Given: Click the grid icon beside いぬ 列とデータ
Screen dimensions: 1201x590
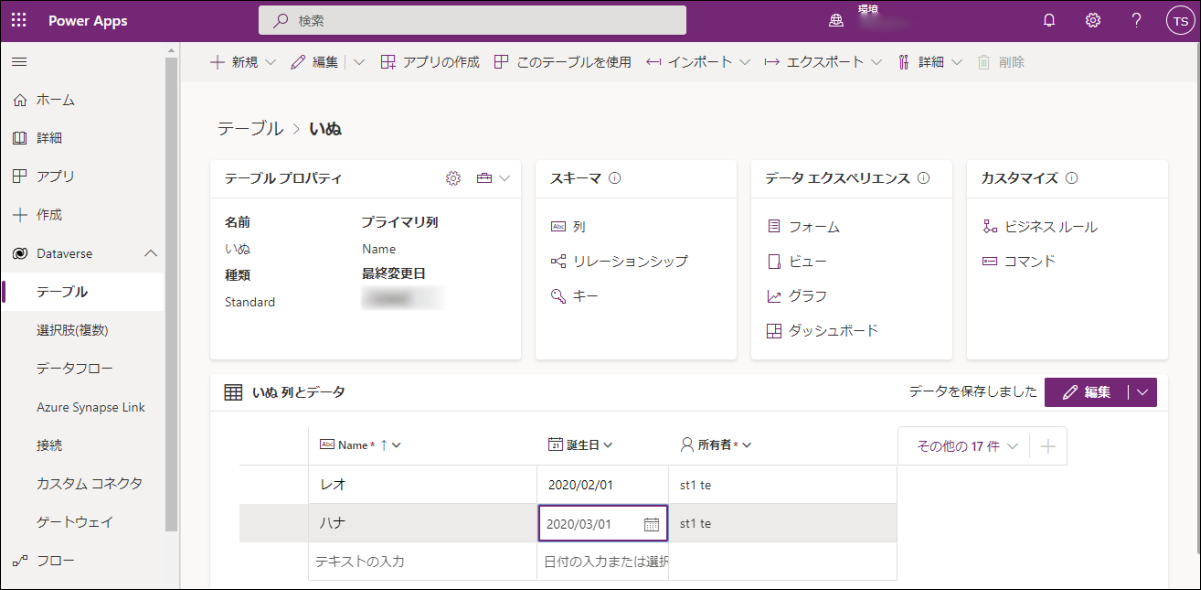Looking at the screenshot, I should coord(232,393).
